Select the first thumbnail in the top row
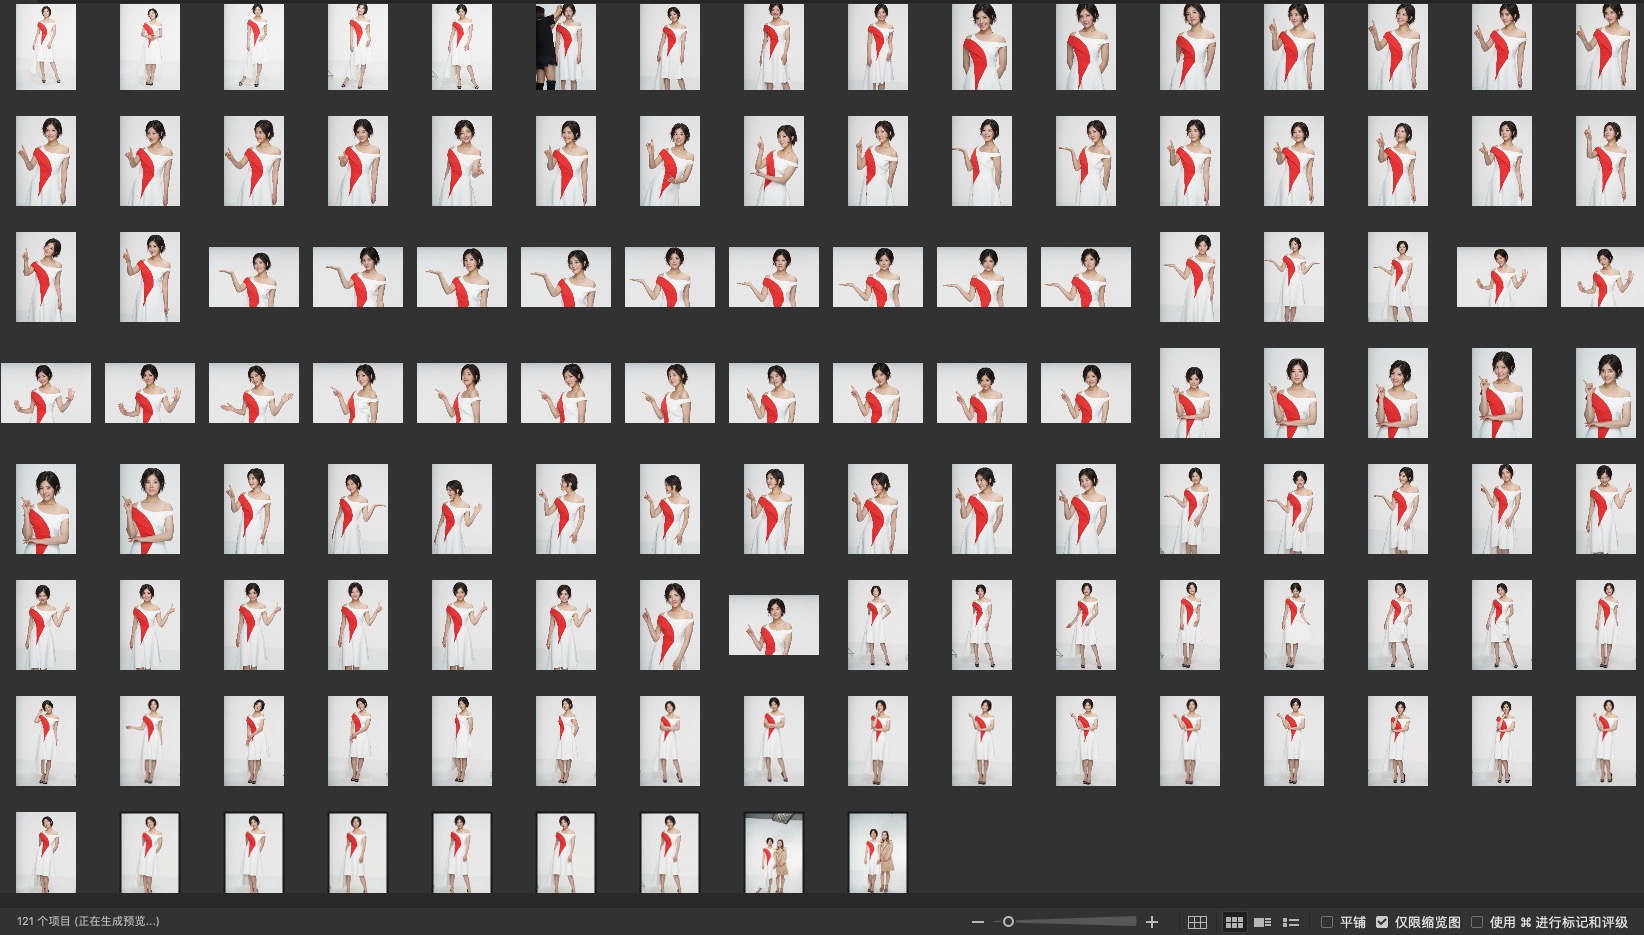Screen dimensions: 1644x935 click(46, 47)
